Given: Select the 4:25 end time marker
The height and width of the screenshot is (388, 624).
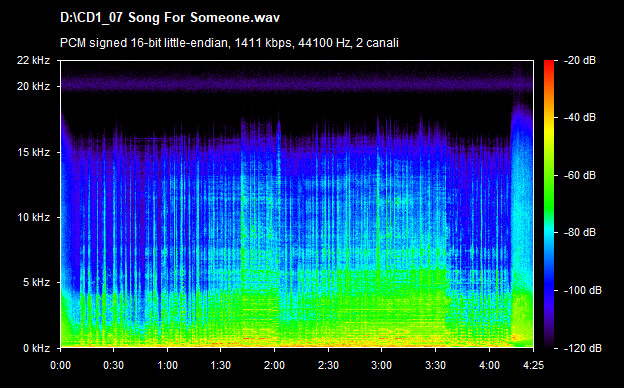Looking at the screenshot, I should coord(533,365).
